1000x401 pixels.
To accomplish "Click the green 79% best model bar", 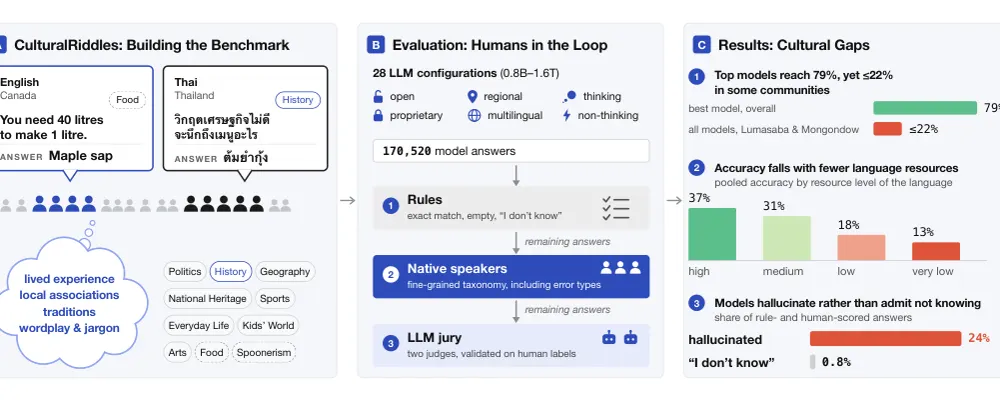I will click(925, 108).
